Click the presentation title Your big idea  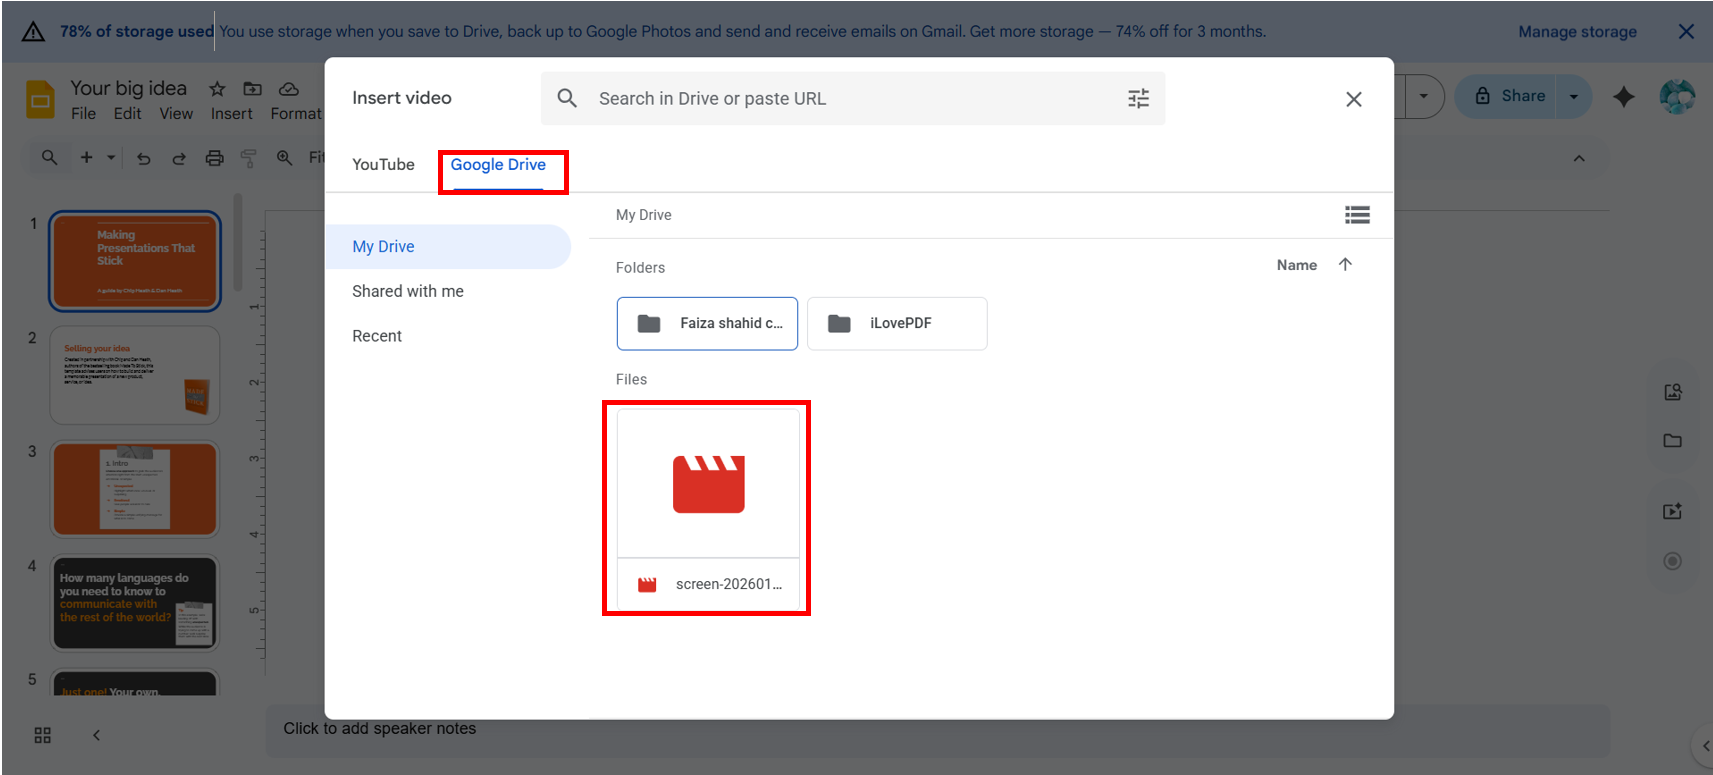128,88
